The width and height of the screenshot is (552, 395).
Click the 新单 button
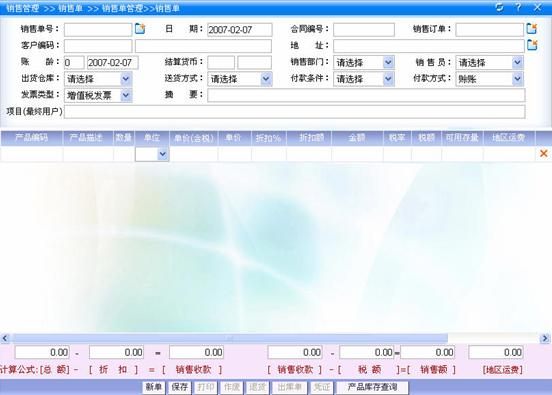coord(154,387)
